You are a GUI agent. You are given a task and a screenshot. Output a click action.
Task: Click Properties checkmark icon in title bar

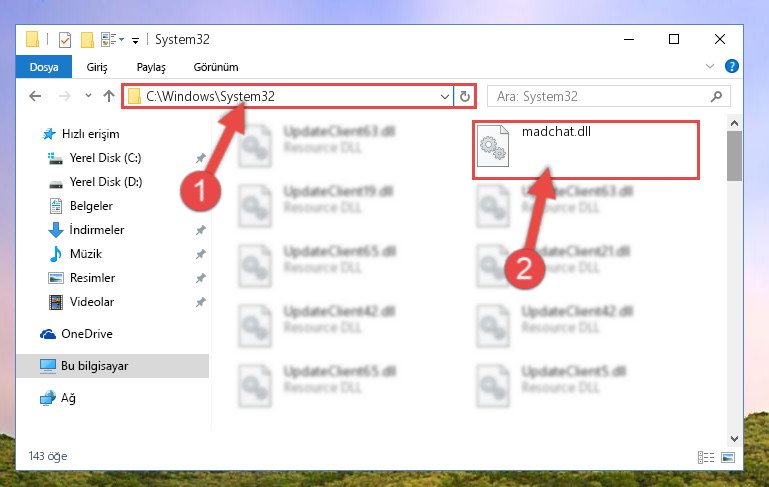65,40
